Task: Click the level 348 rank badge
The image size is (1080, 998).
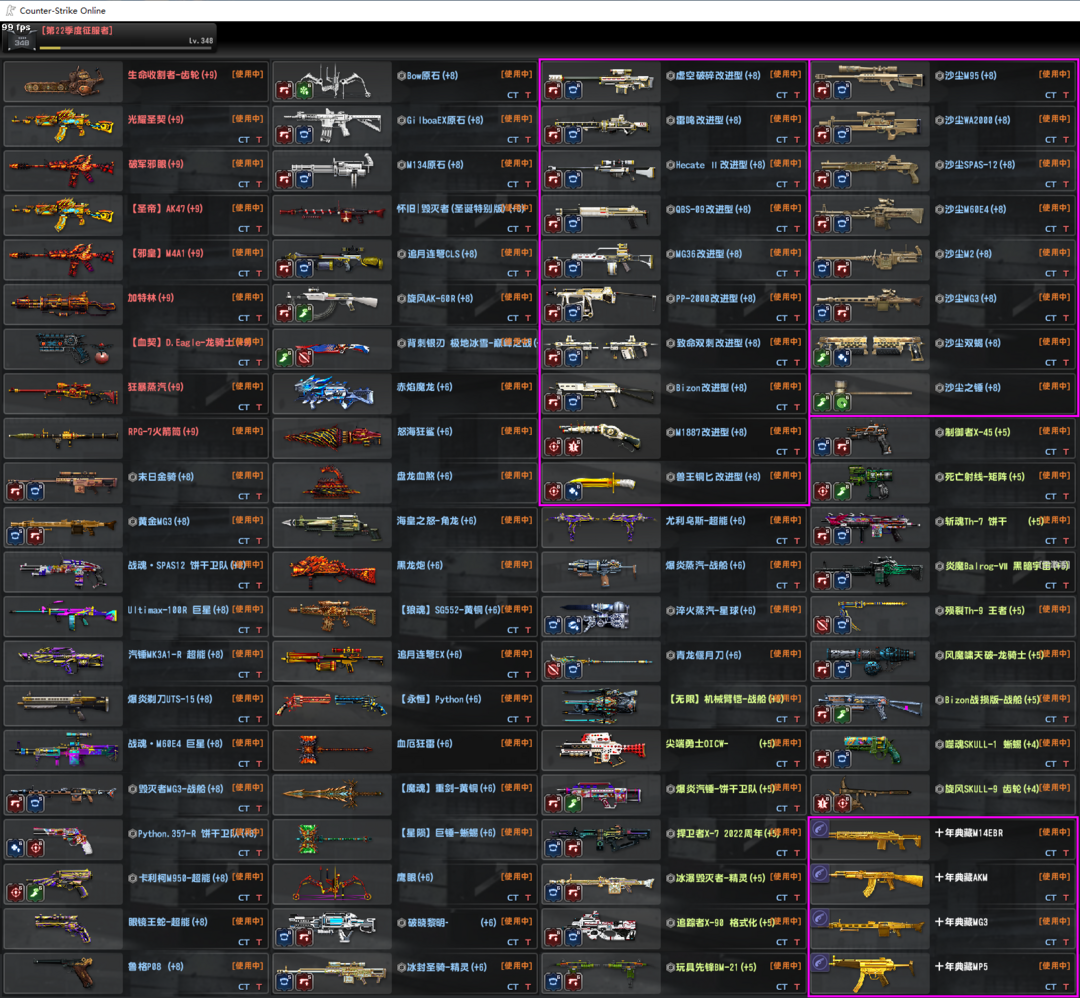Action: click(22, 40)
